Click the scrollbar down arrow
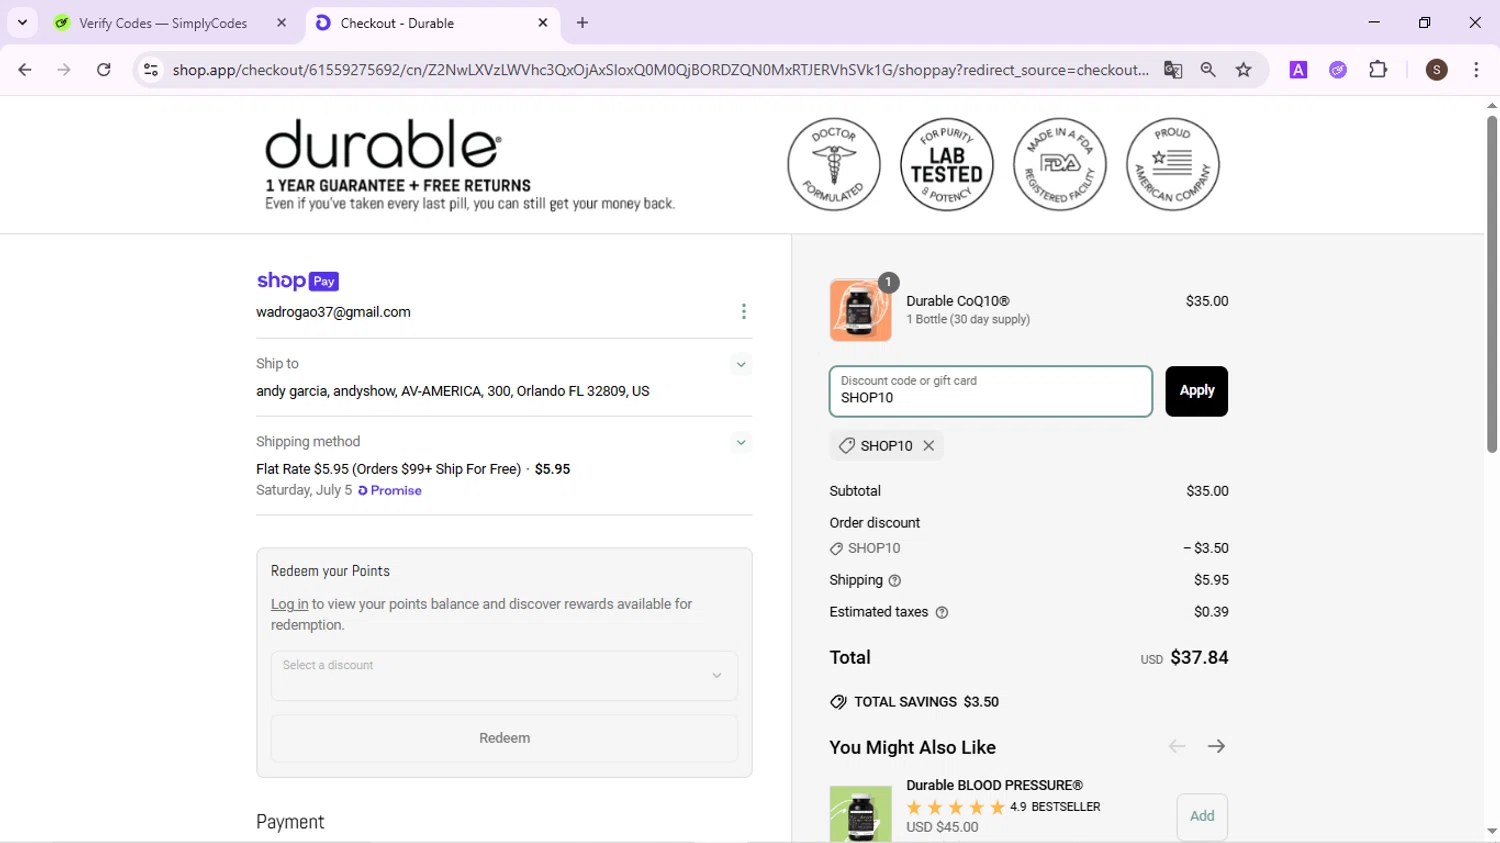Viewport: 1500px width, 843px height. [1492, 832]
